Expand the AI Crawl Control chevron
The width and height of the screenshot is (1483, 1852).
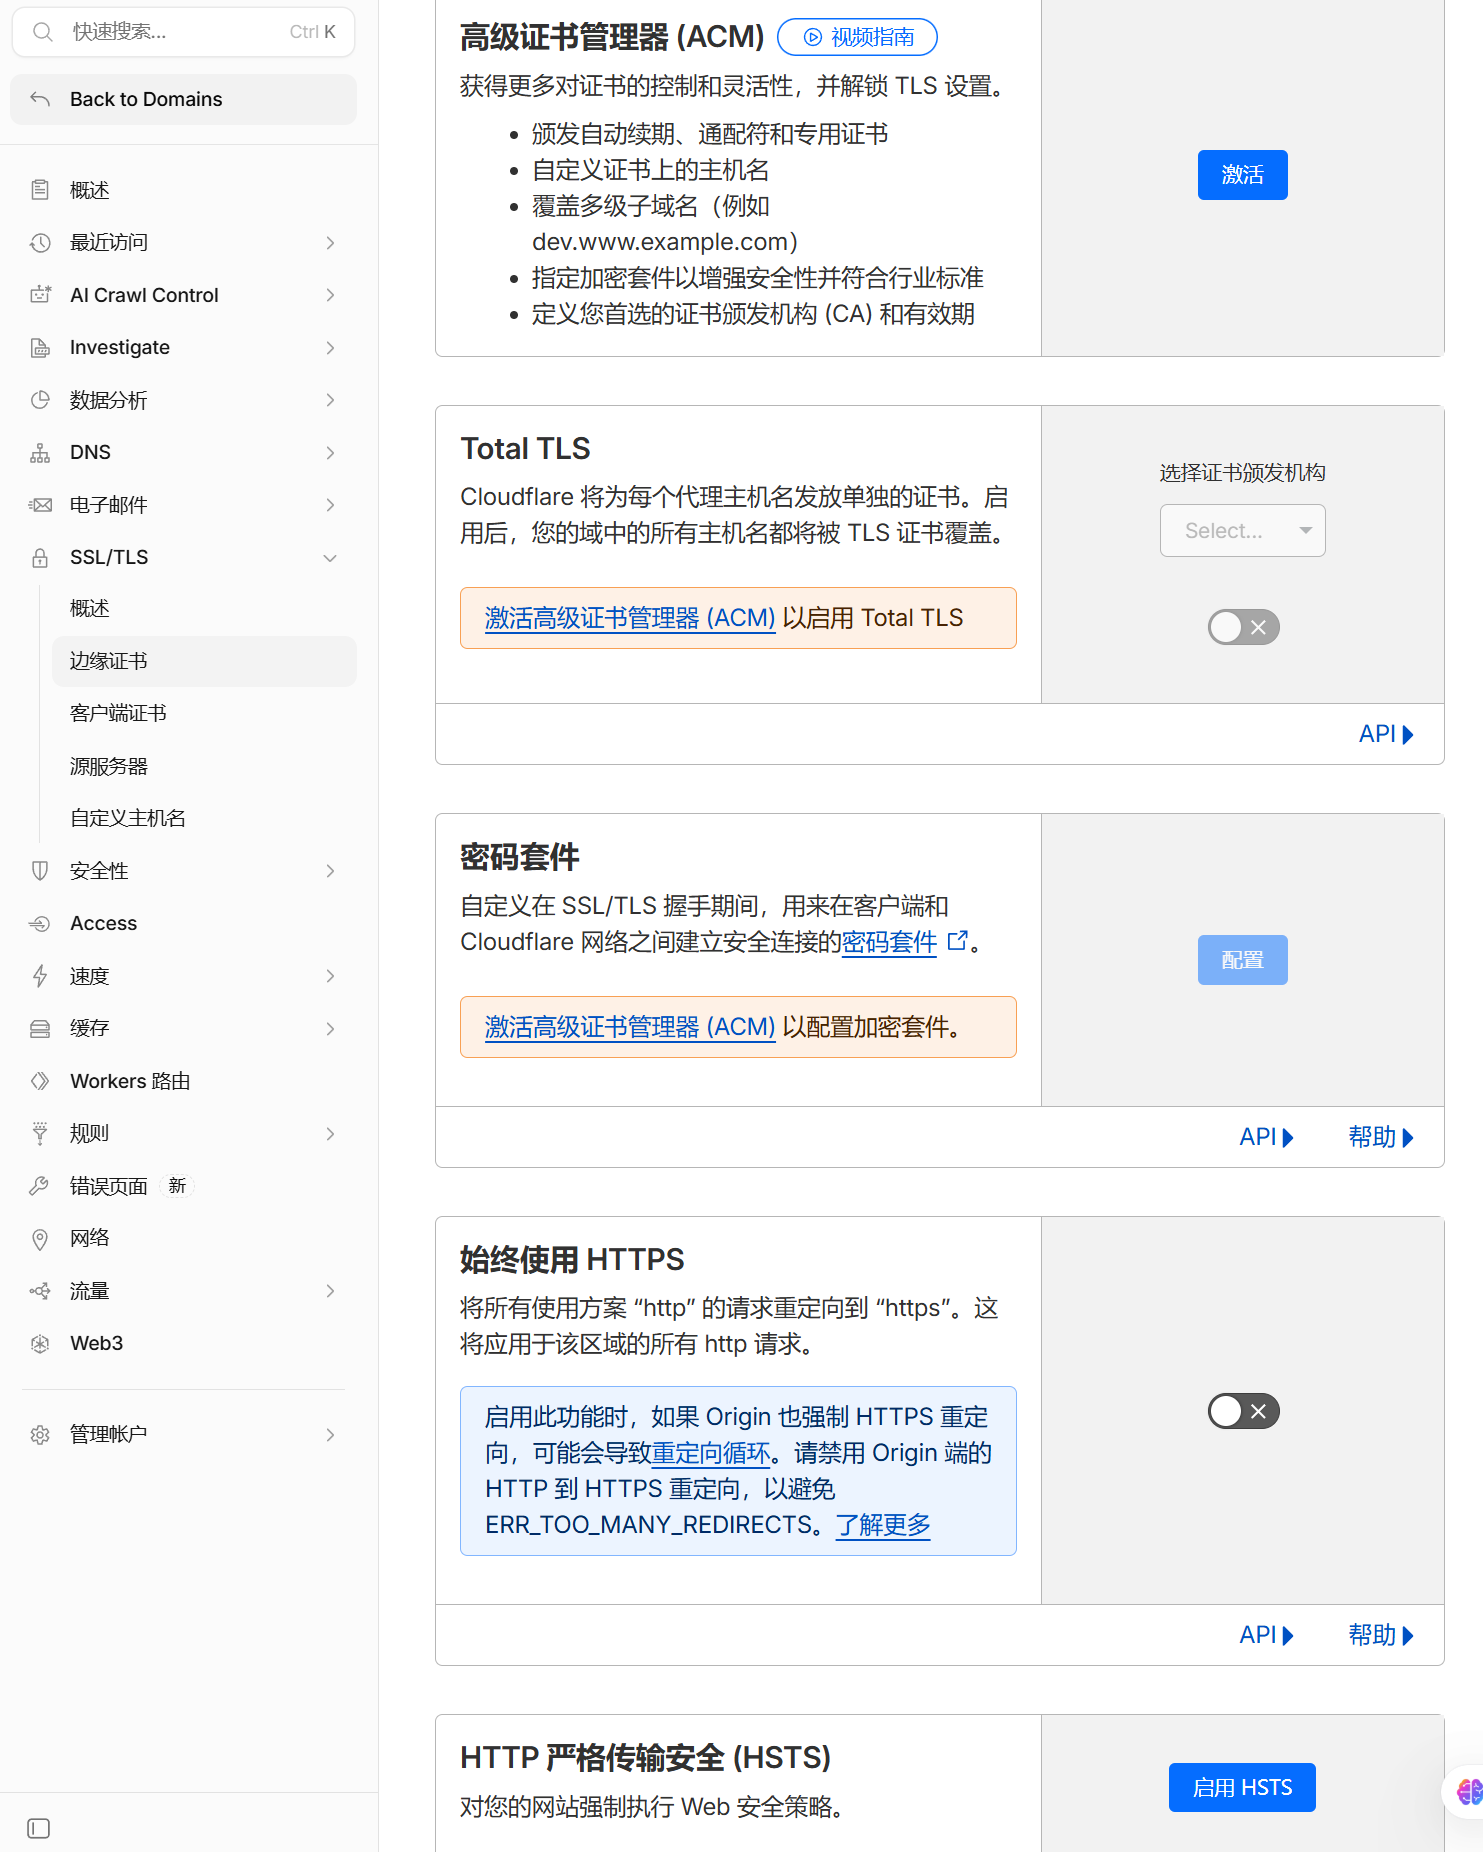pos(330,295)
